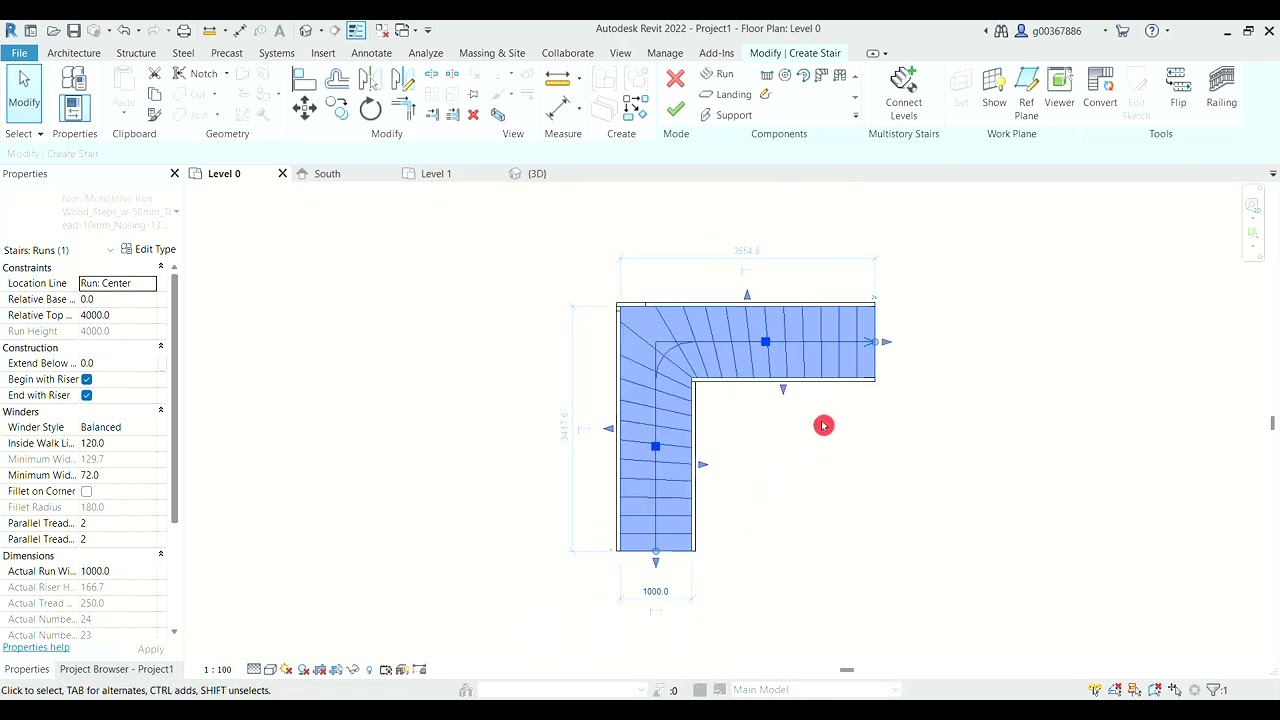Click the 1000.0 width dimension in the drawing
The image size is (1280, 720).
click(x=655, y=591)
